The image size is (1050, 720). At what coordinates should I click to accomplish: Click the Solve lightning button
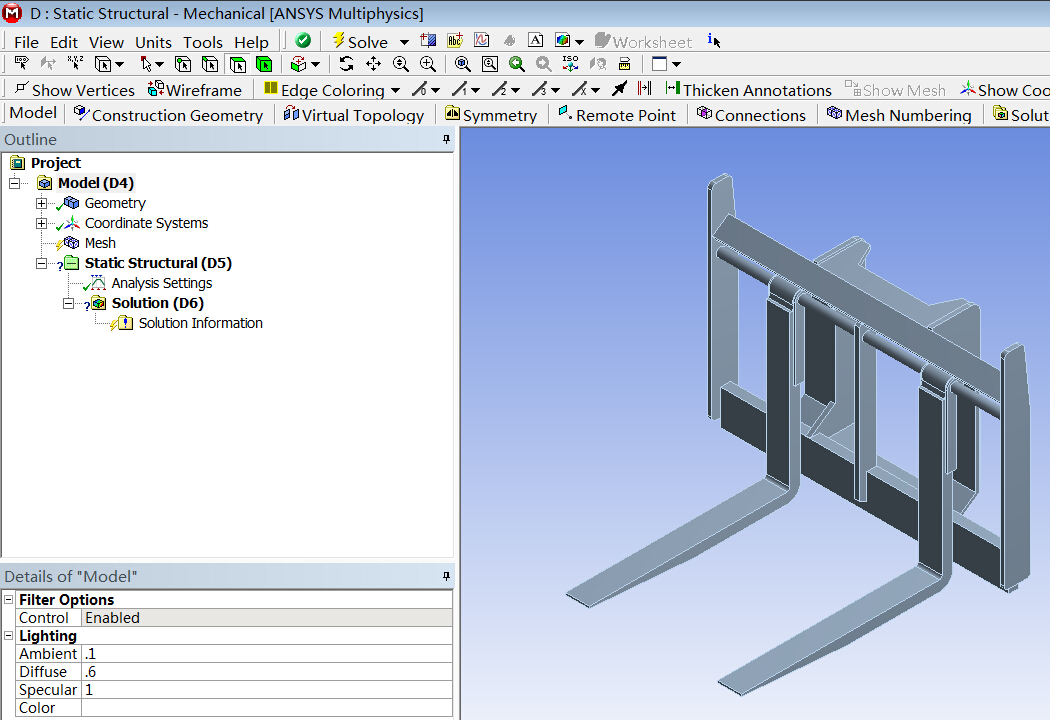360,42
